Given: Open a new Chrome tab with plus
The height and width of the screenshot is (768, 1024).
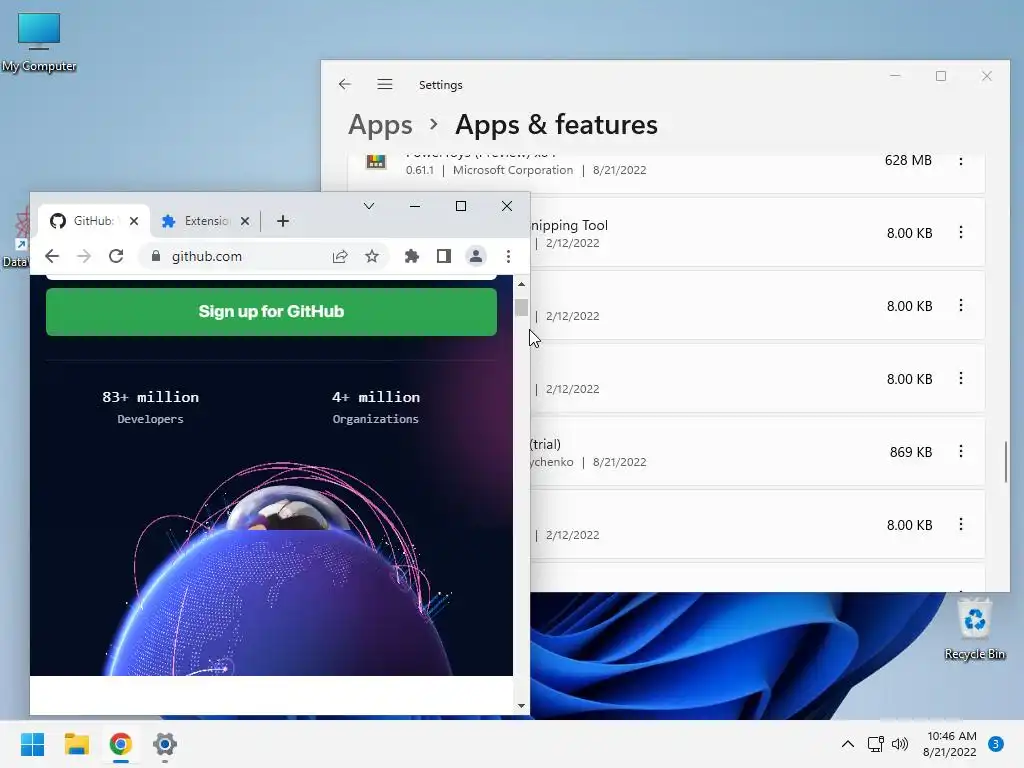Looking at the screenshot, I should [283, 221].
